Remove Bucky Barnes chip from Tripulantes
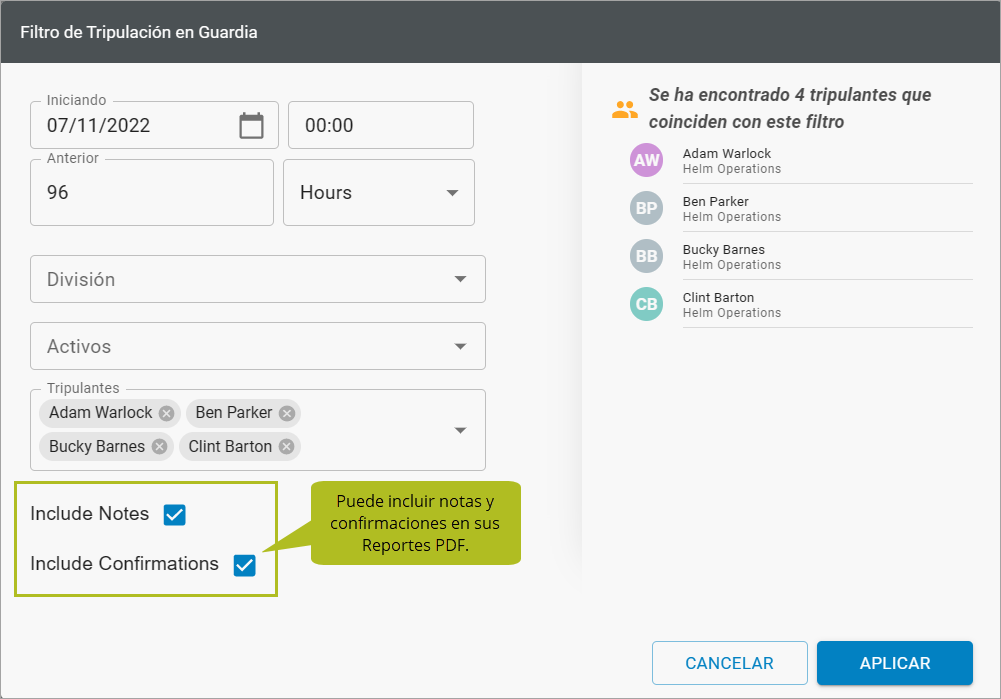The height and width of the screenshot is (699, 1001). click(160, 447)
